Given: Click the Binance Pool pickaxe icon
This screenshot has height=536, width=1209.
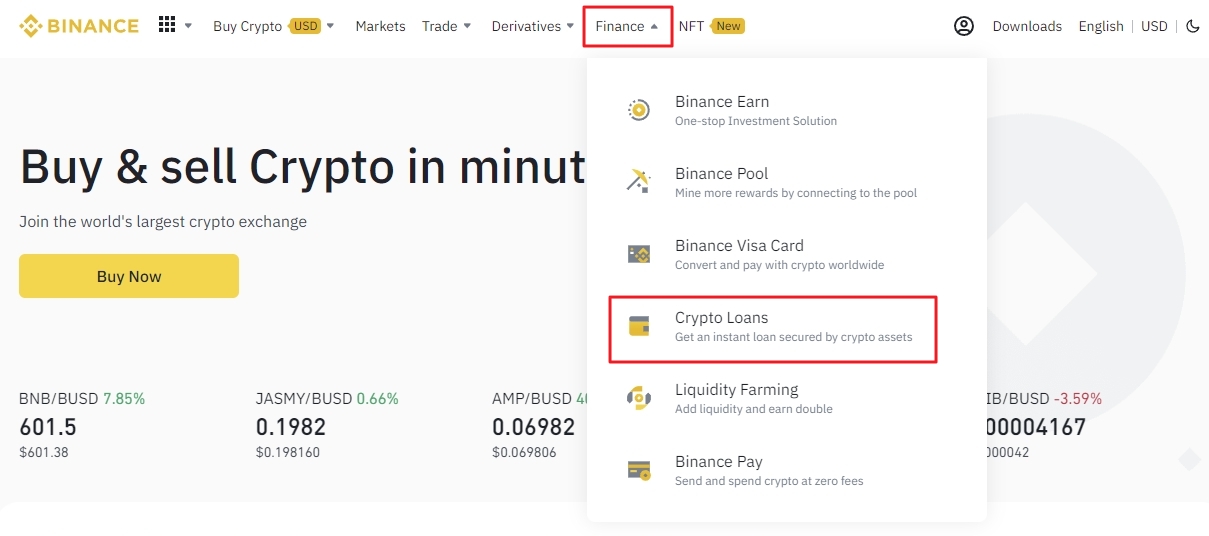Looking at the screenshot, I should (x=639, y=182).
